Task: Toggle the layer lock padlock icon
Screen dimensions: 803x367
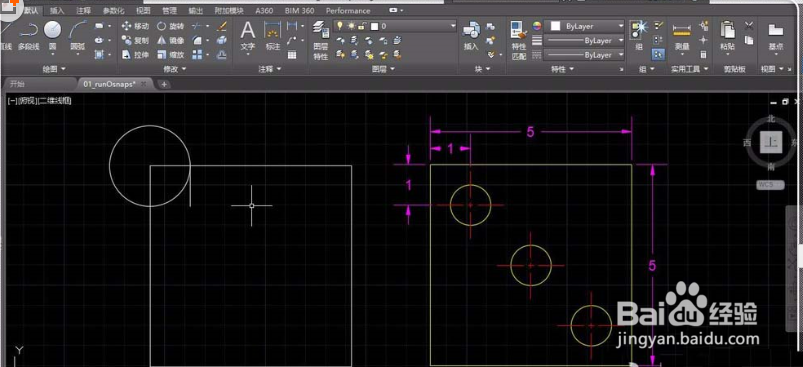Action: coord(362,26)
